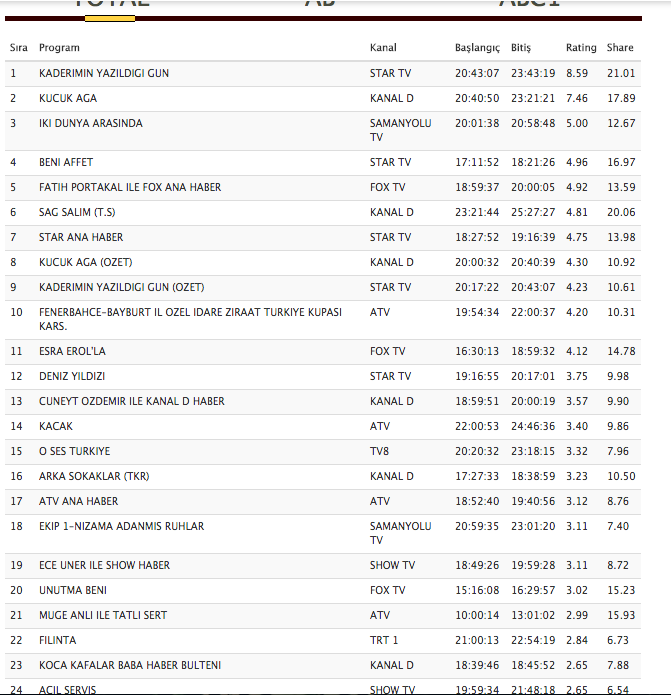
Task: Click start time 20:43:07
Action: pos(477,73)
